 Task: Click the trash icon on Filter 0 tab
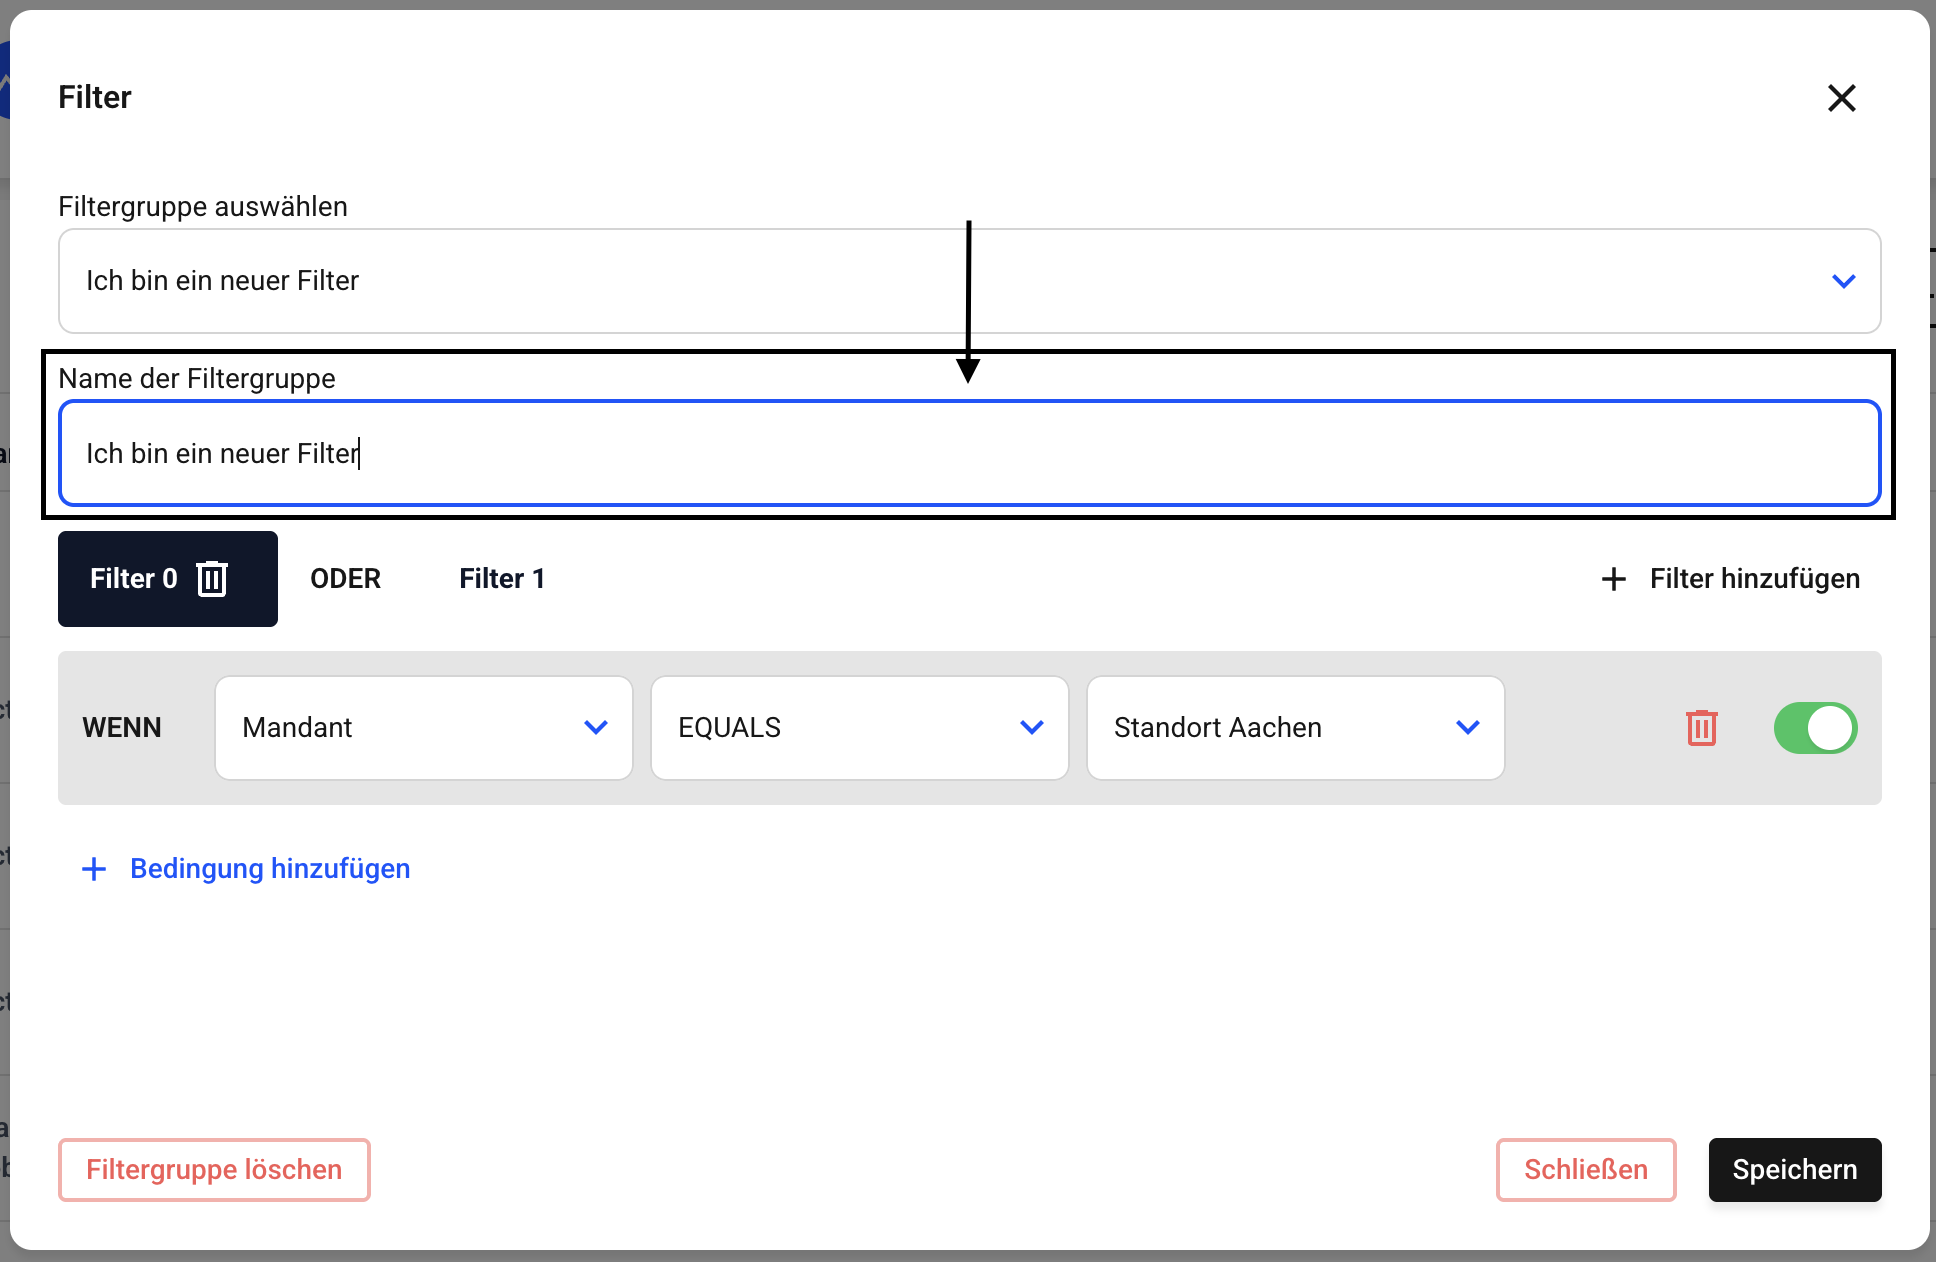click(212, 579)
